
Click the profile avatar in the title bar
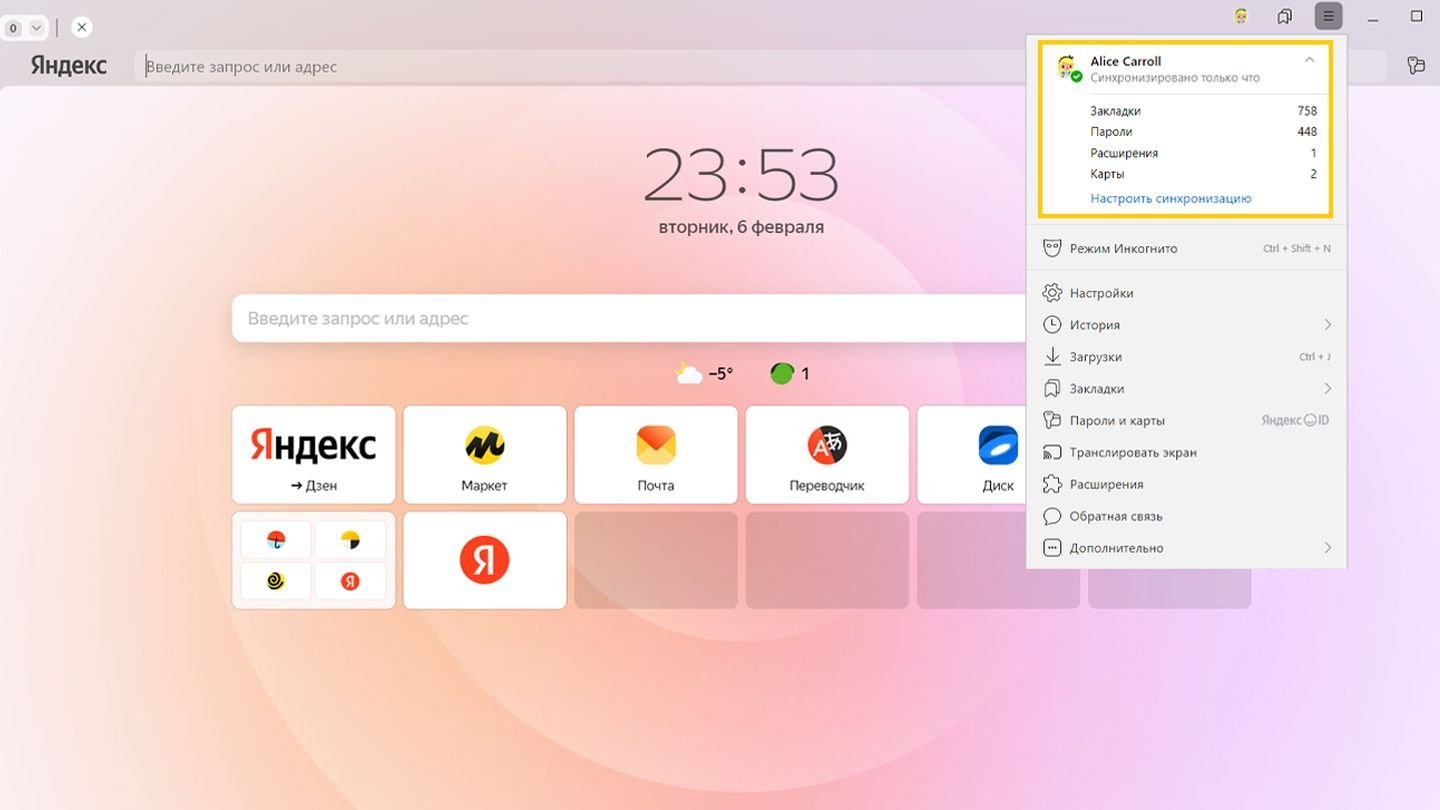click(1241, 16)
